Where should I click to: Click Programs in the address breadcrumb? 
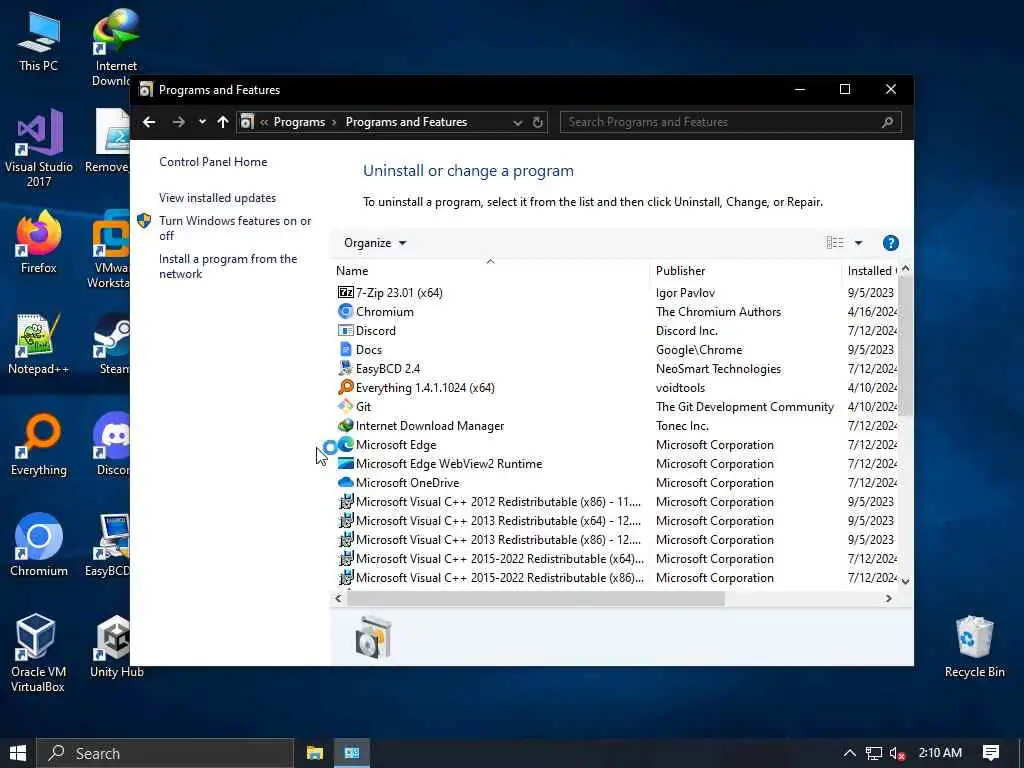[299, 122]
